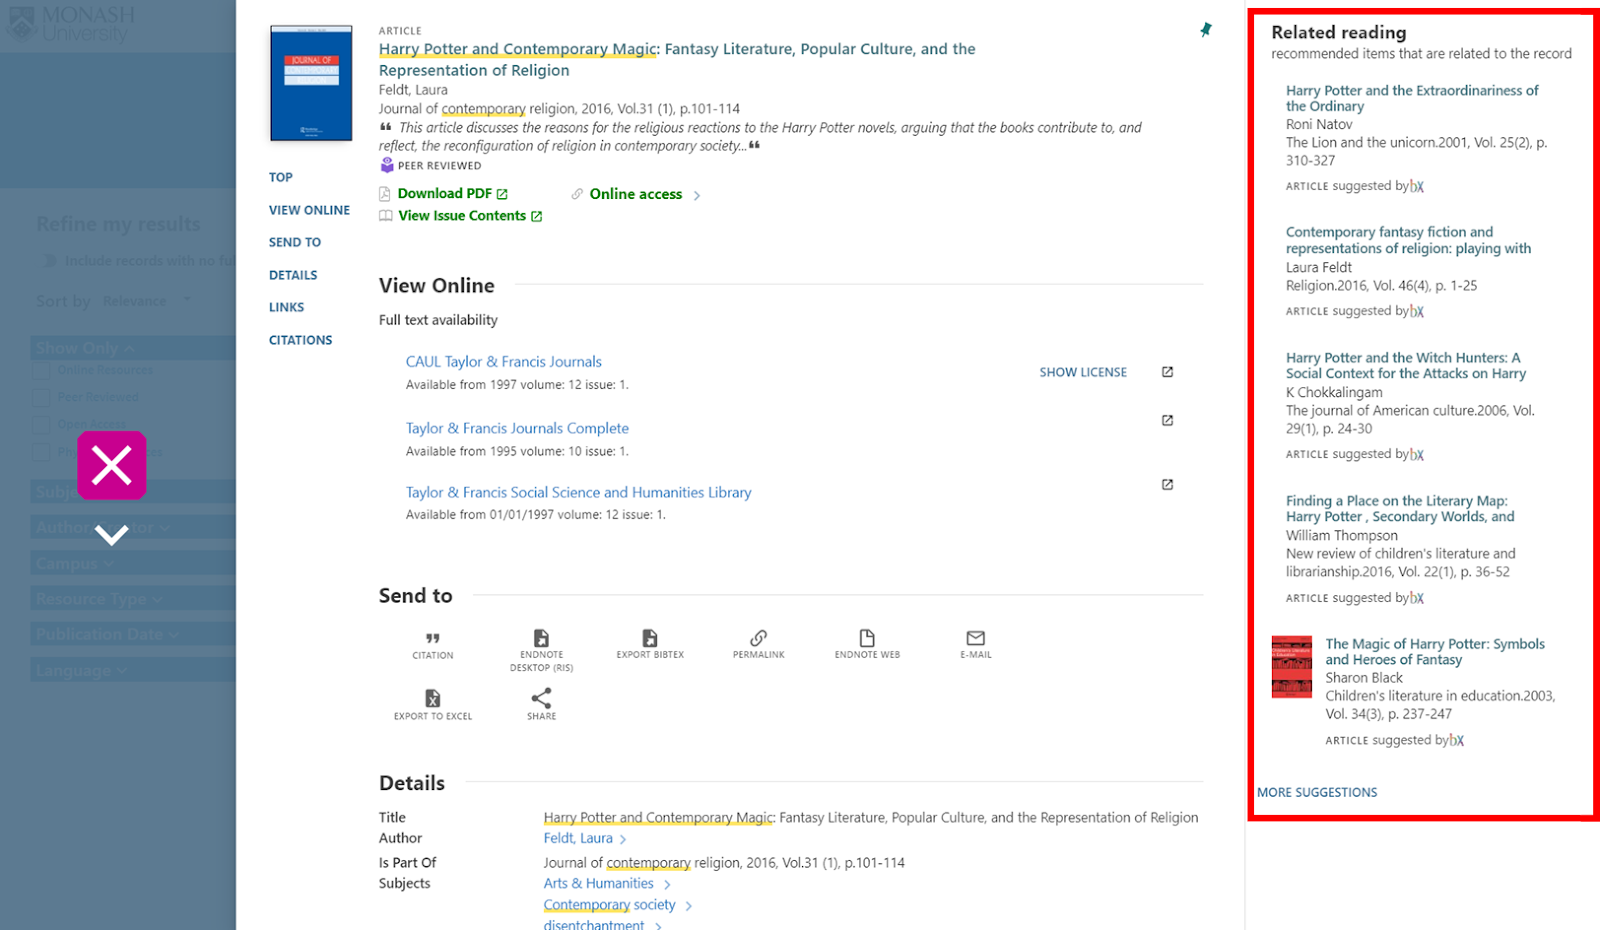
Task: Open Taylor & Francis Social Science and Humanities Library
Action: [x=578, y=492]
